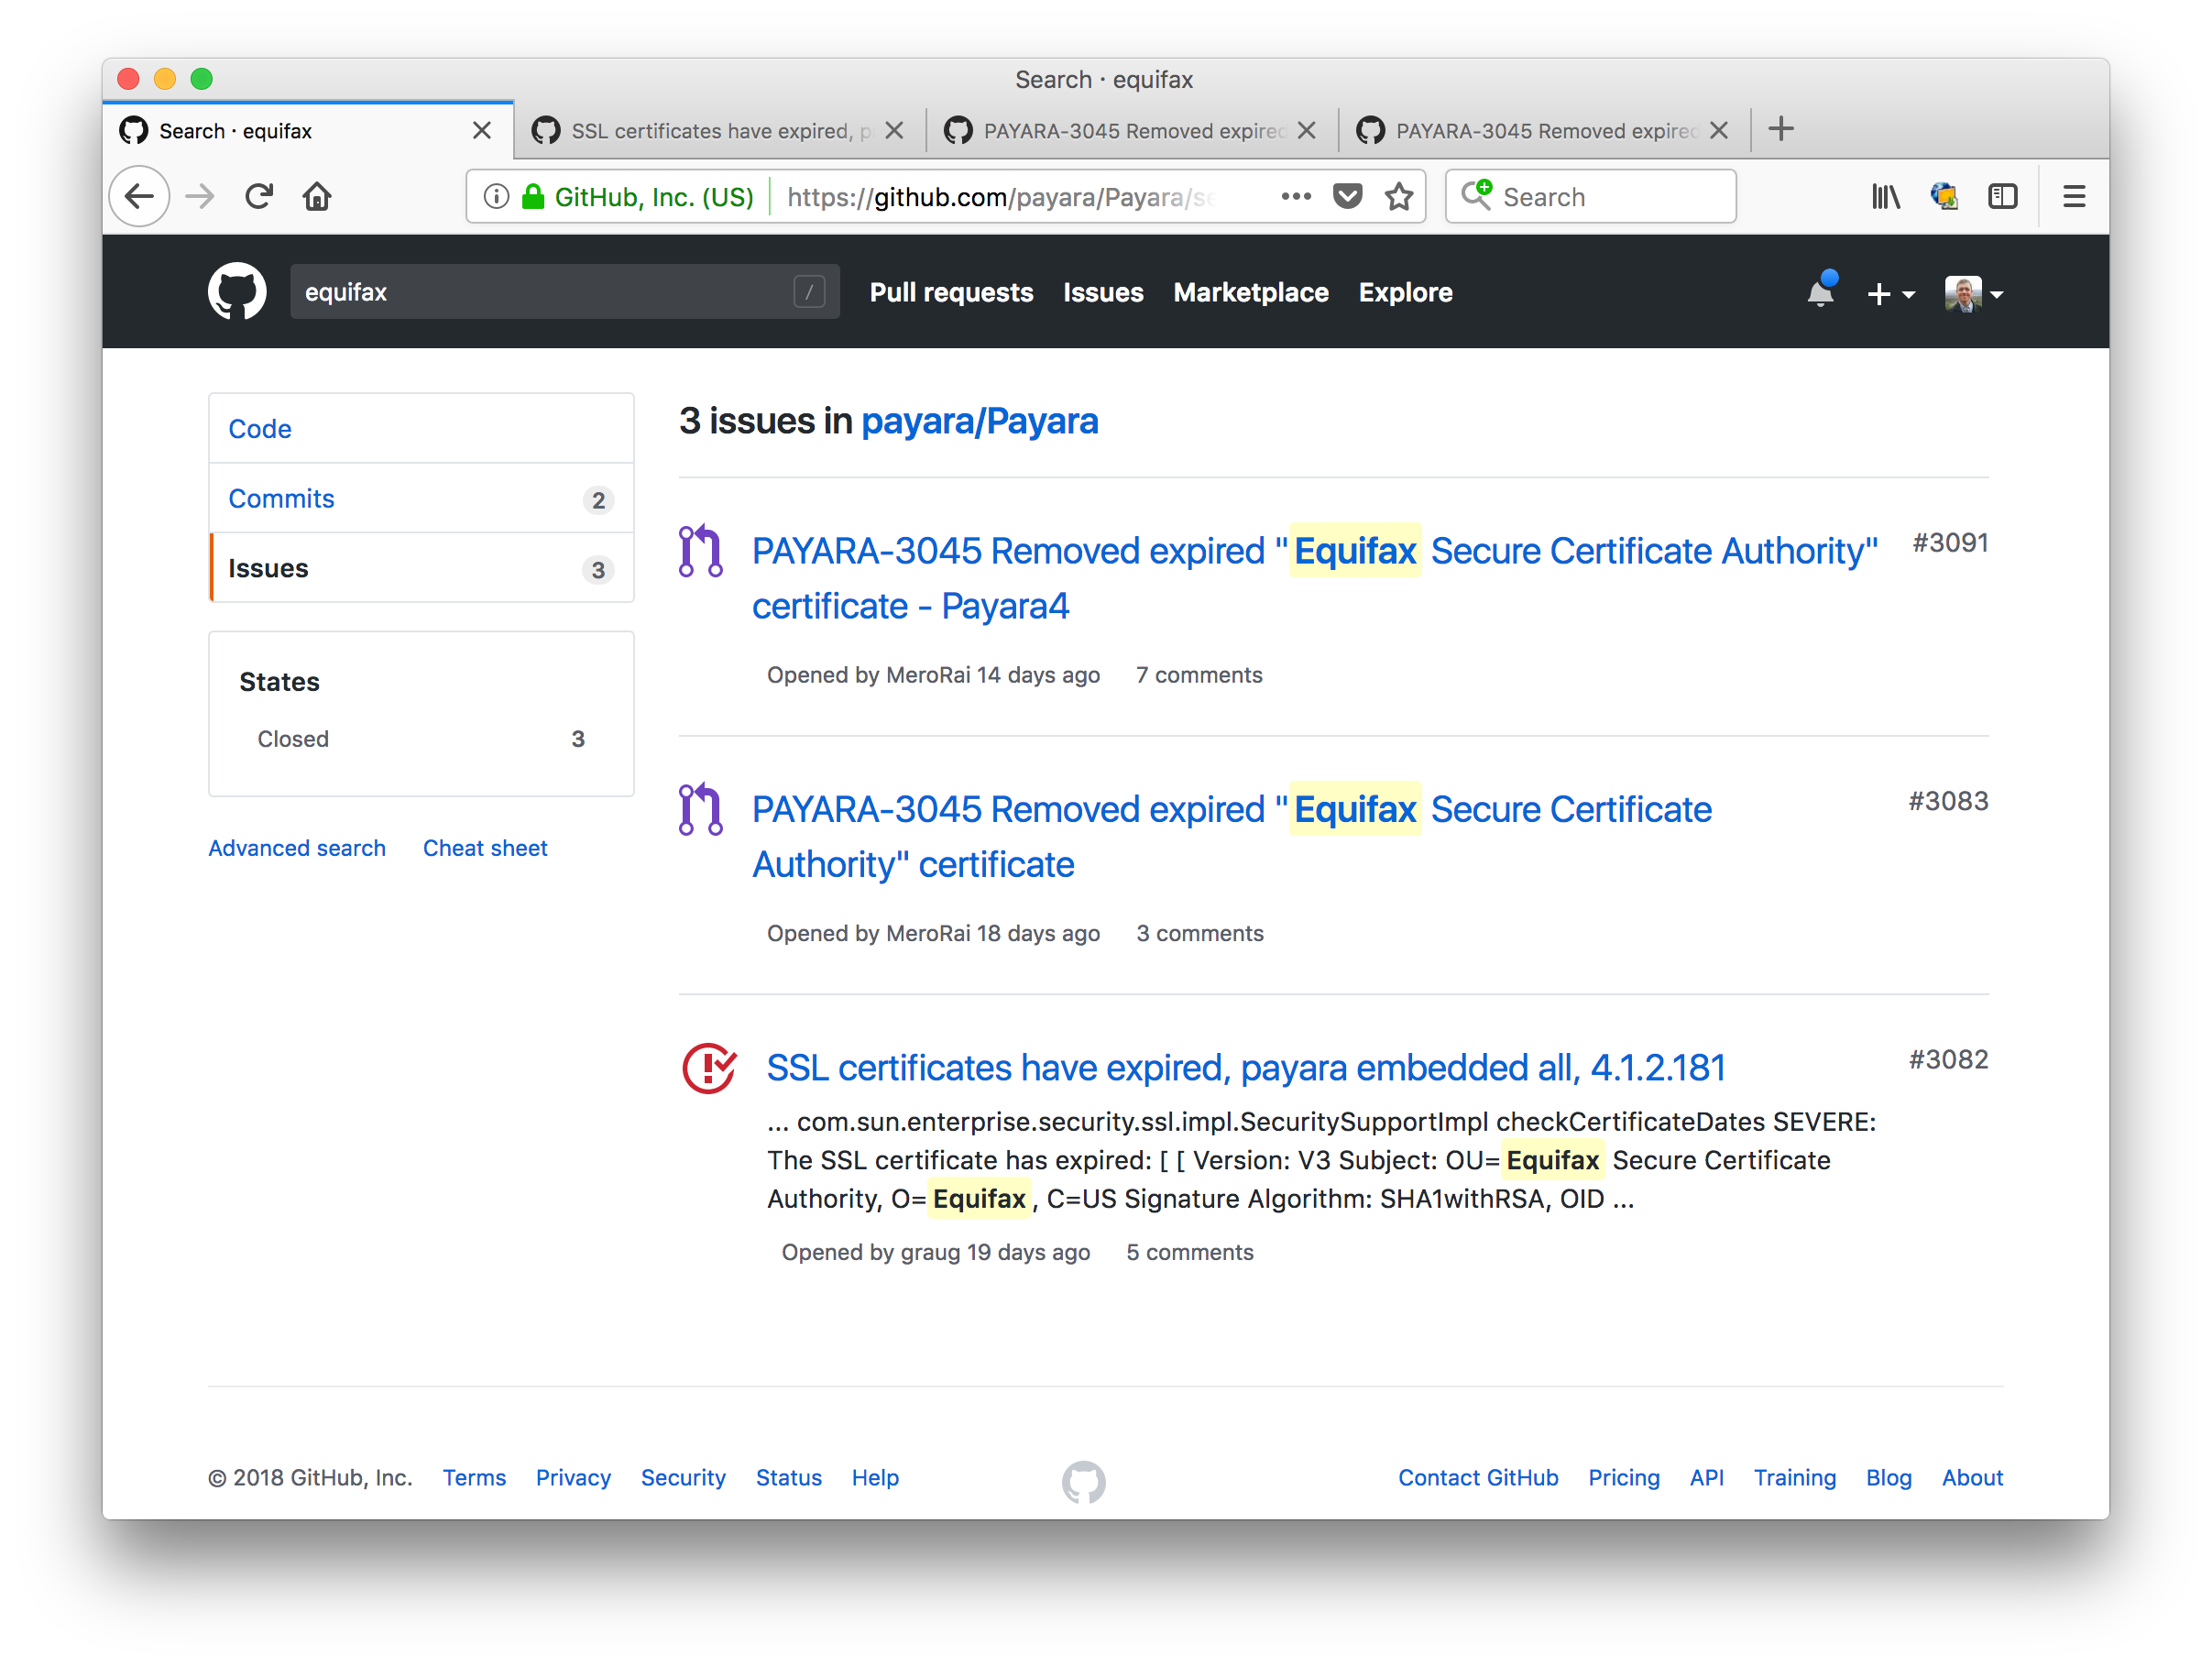The image size is (2212, 1666).
Task: Open PR #3083 Removed expired Equifax certificate
Action: click(1232, 836)
